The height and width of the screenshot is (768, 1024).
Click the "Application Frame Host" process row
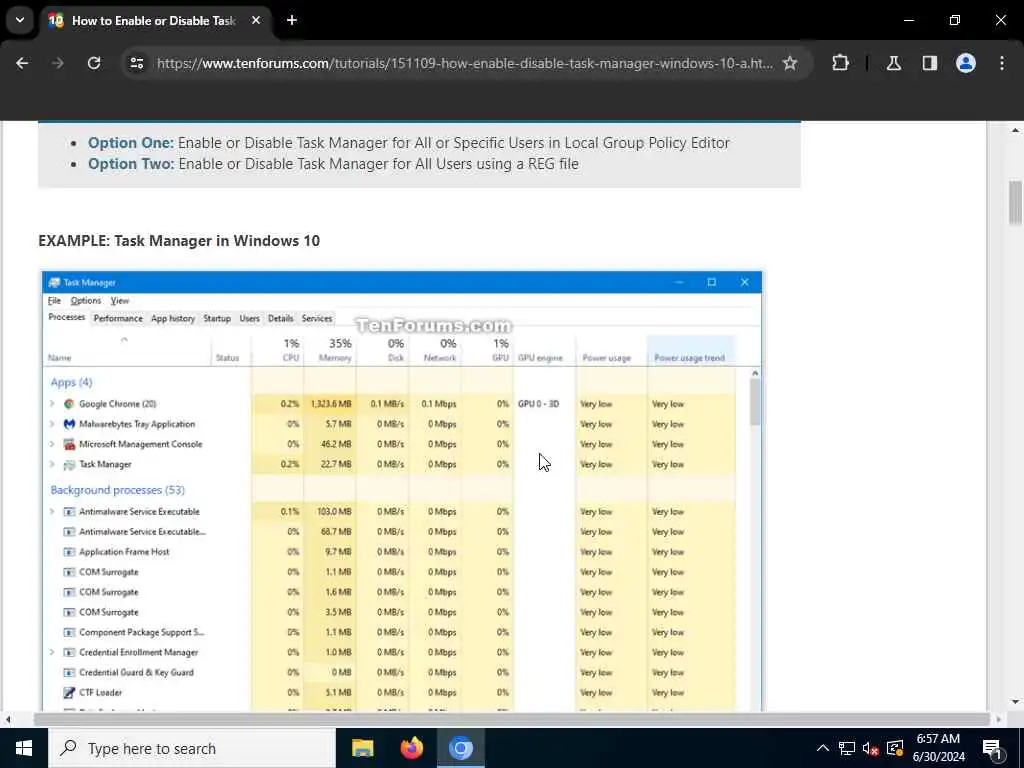point(389,552)
